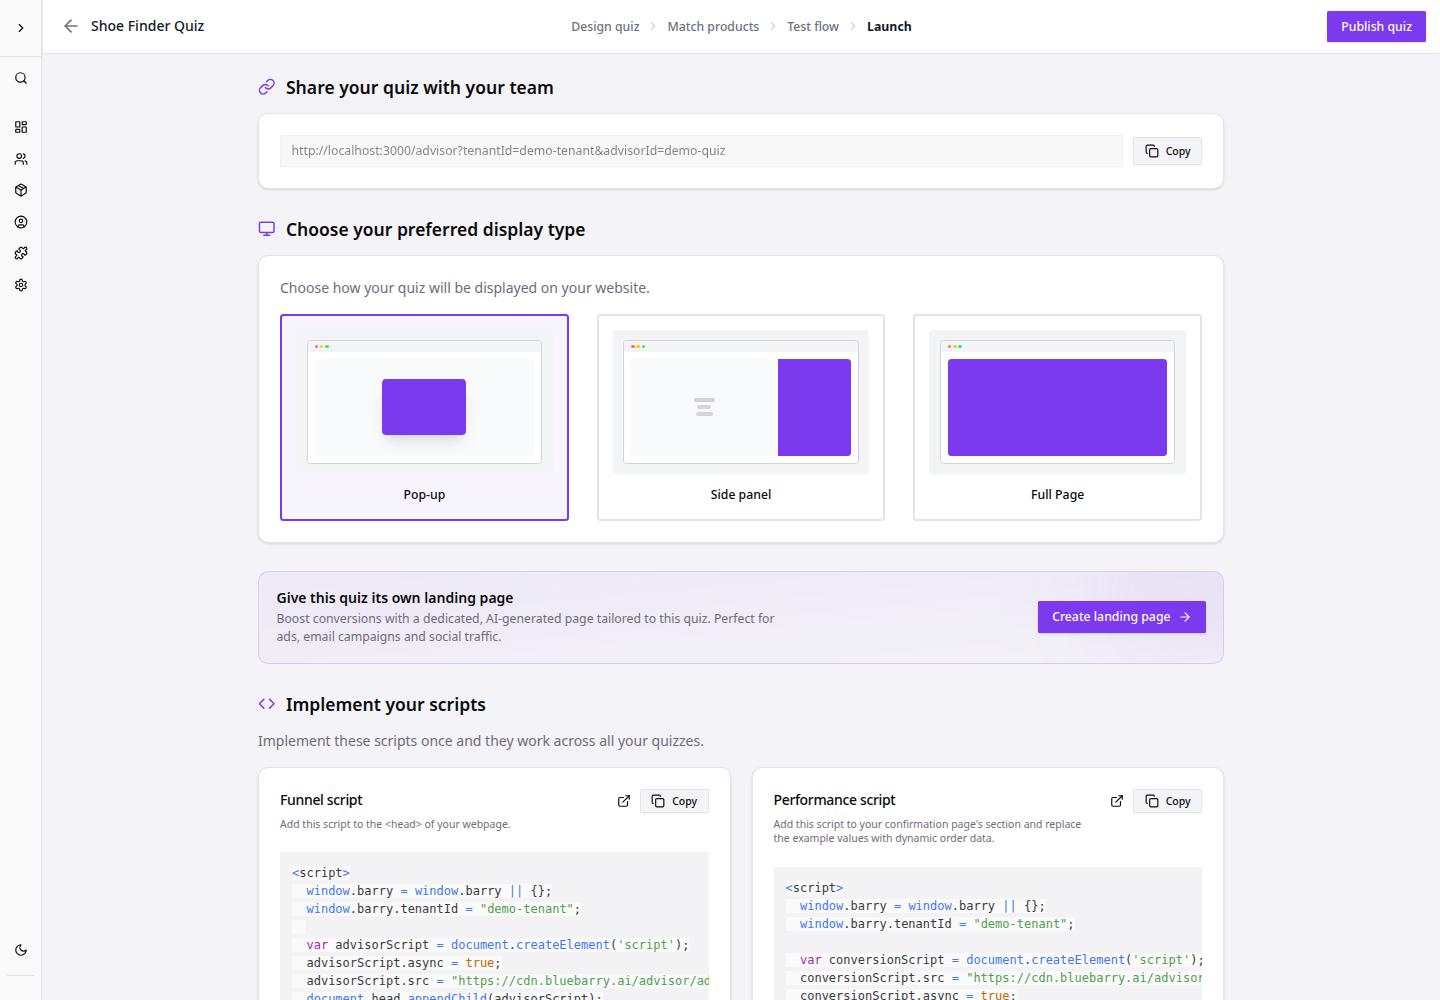The height and width of the screenshot is (1000, 1440).
Task: Toggle dark mode with the moon icon
Action: 21,950
